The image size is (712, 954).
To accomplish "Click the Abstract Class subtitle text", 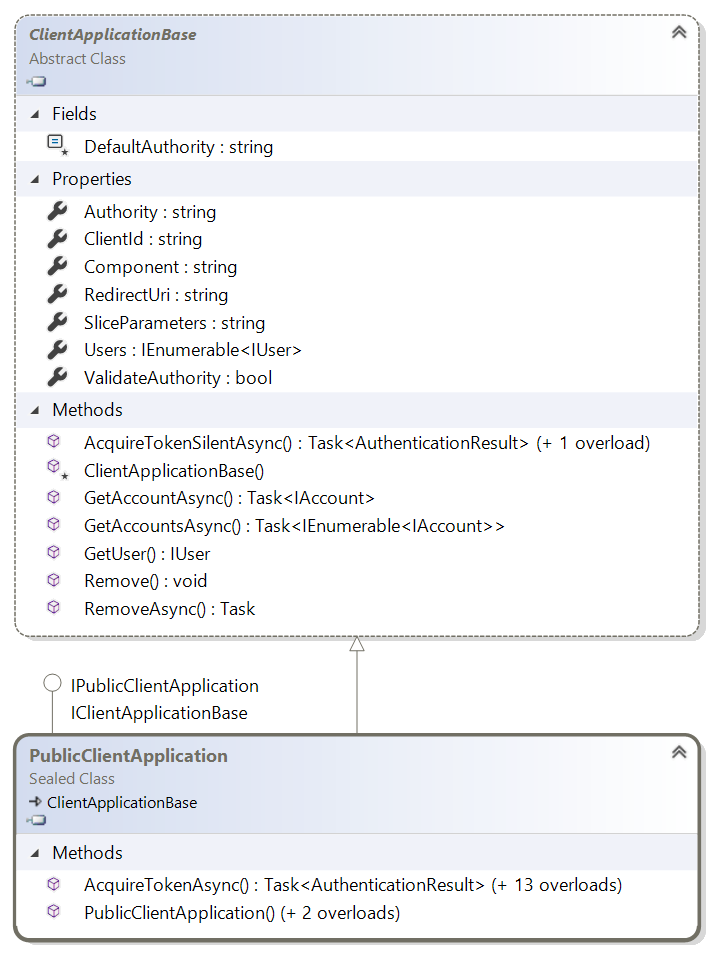I will (x=77, y=59).
